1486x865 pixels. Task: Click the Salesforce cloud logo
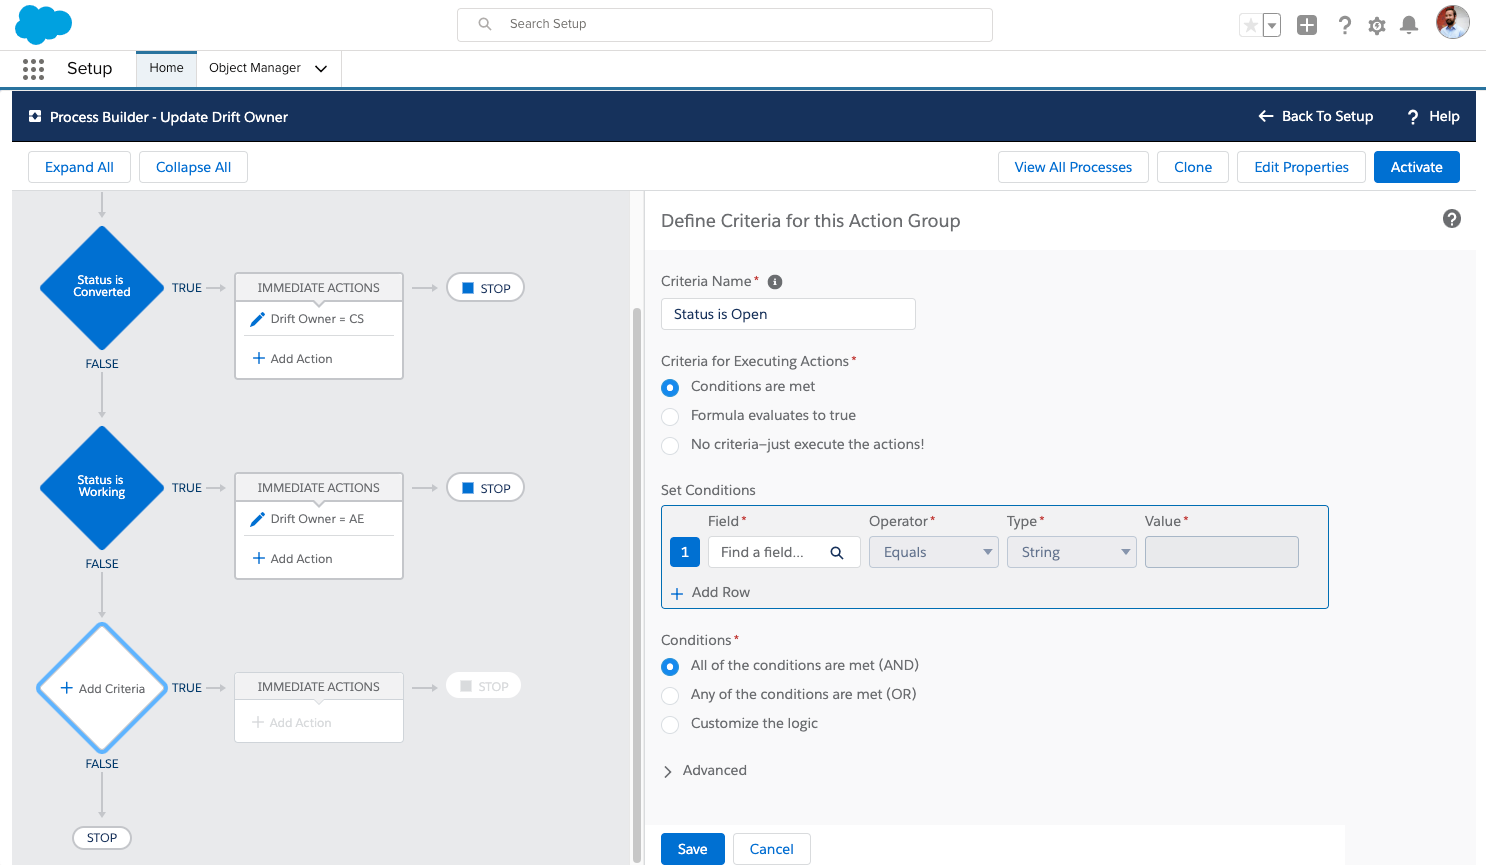coord(44,24)
